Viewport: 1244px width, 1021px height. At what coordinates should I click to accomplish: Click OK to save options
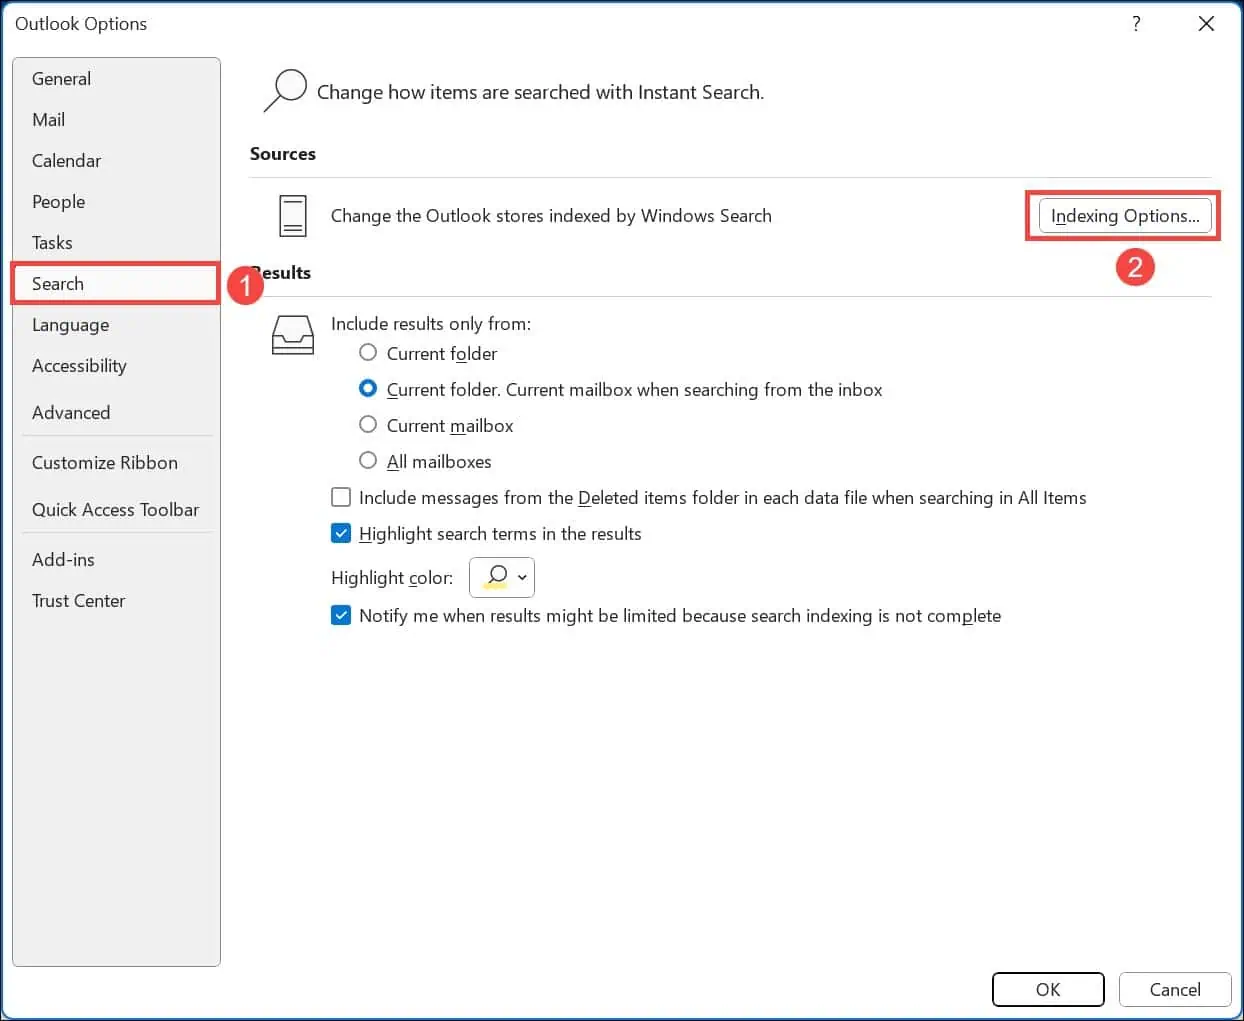point(1048,989)
